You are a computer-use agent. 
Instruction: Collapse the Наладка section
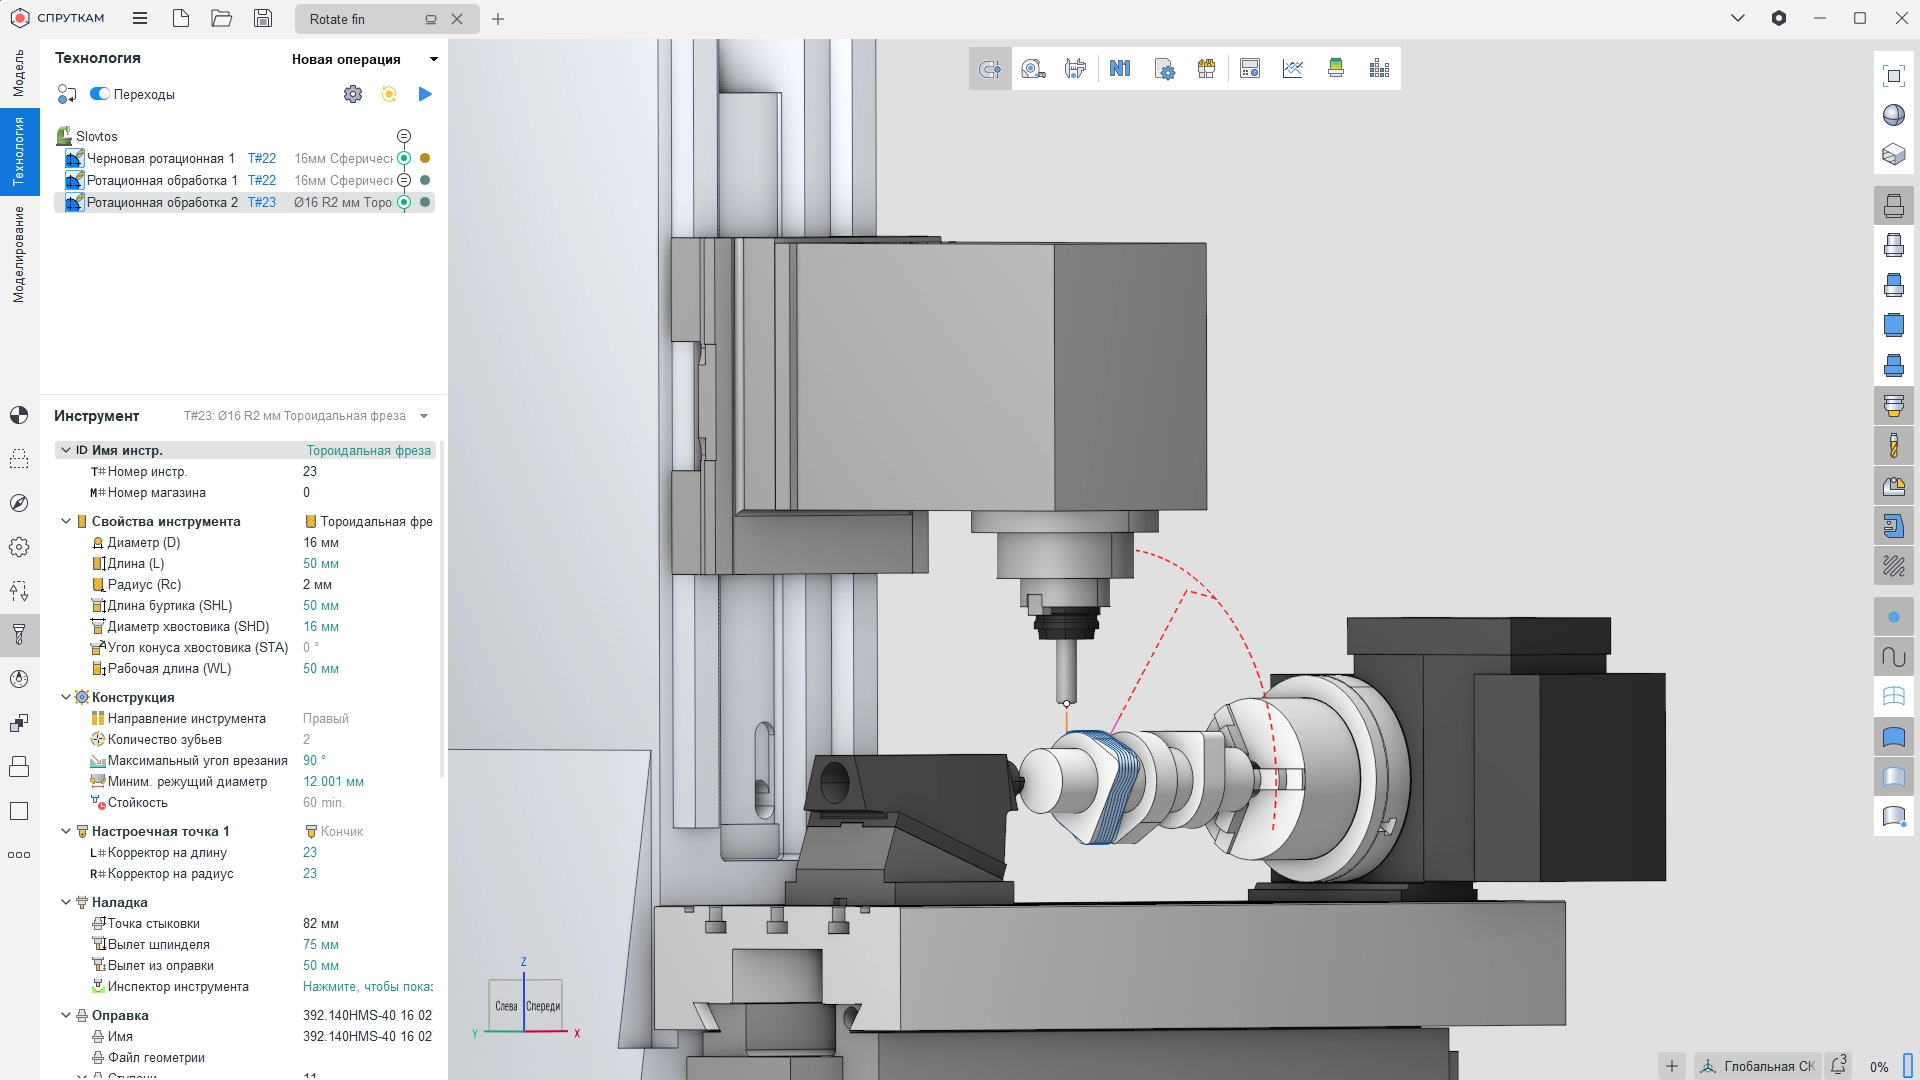66,902
